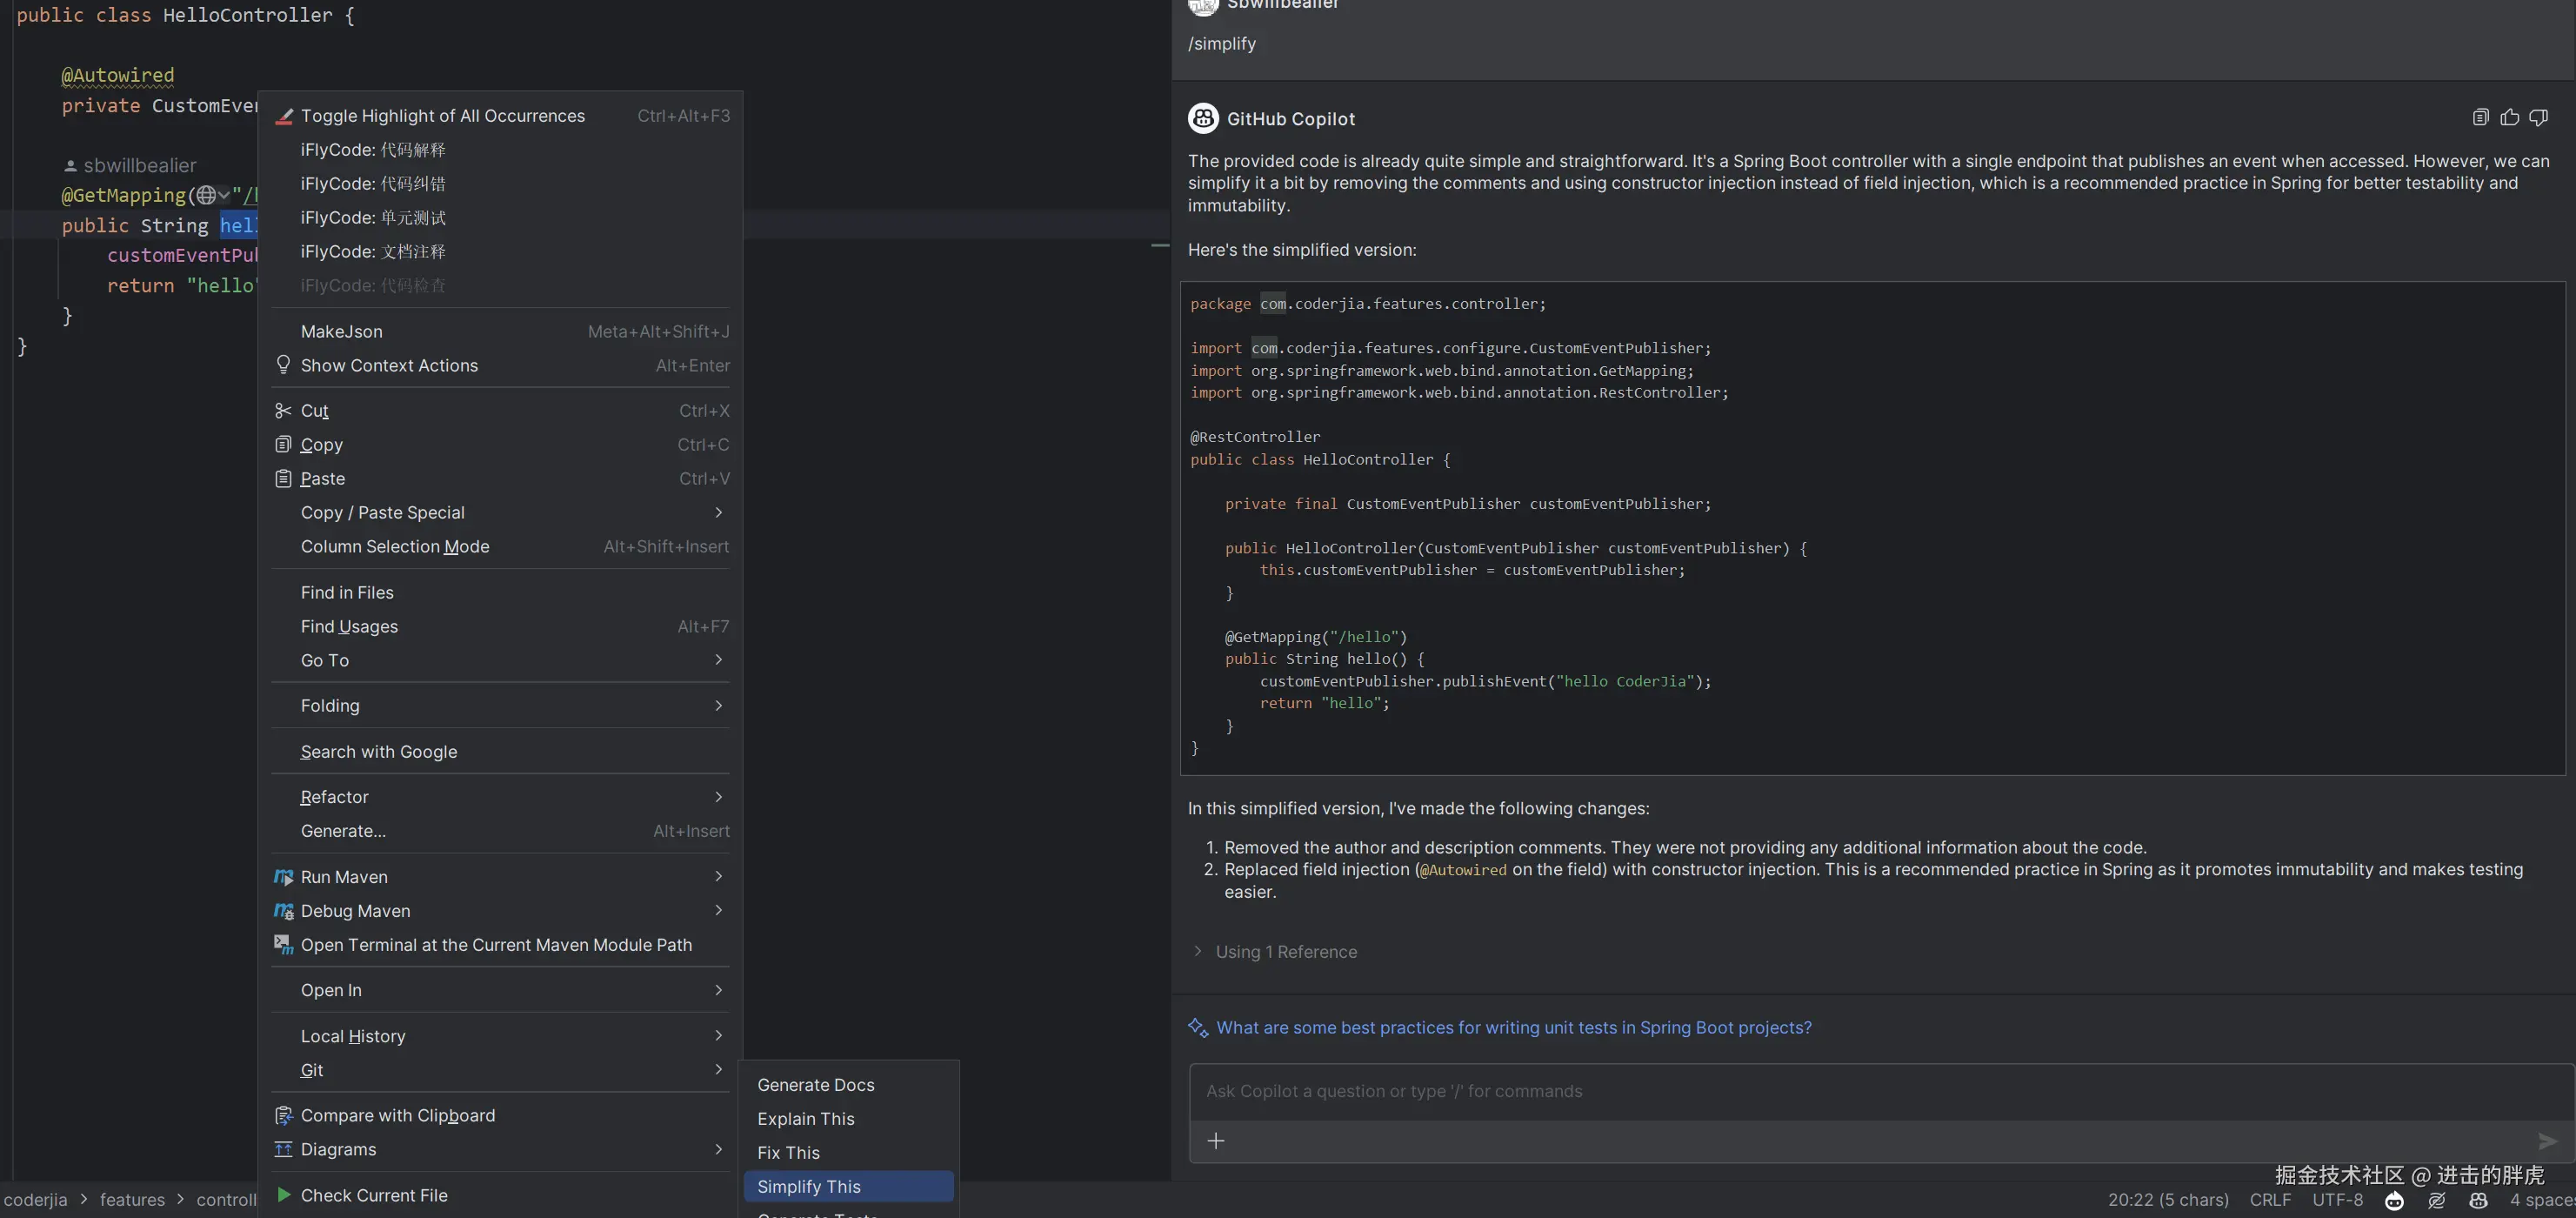
Task: Copy Copilot's response with the copy icon
Action: coord(2480,118)
